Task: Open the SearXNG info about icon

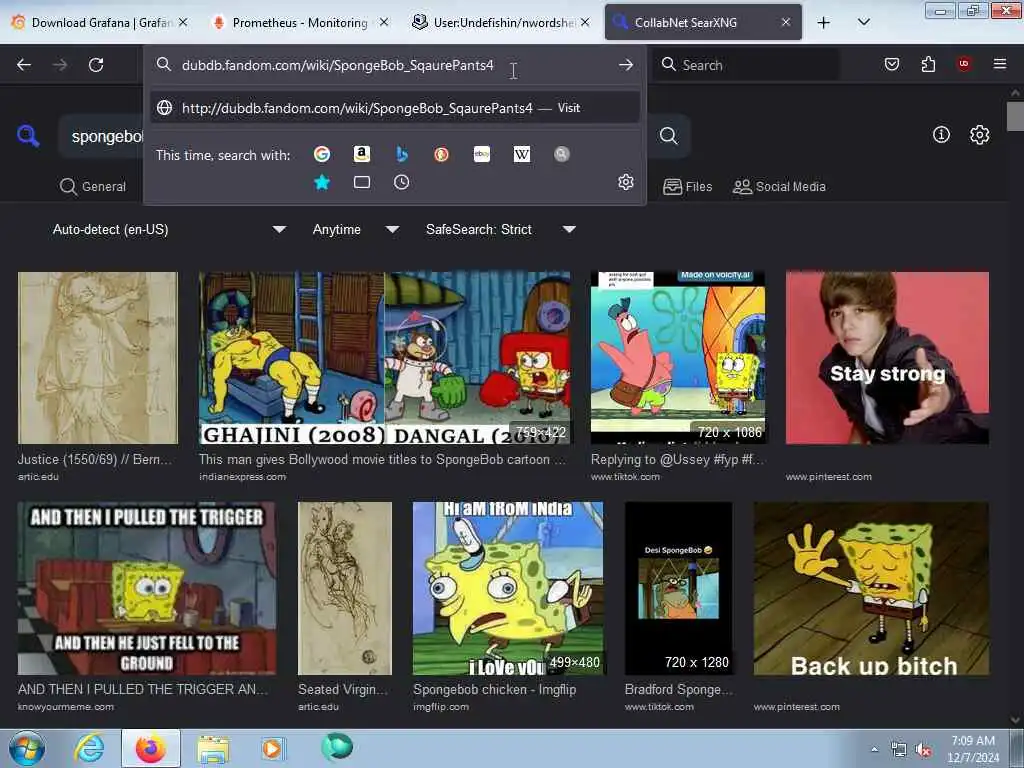Action: coord(941,135)
